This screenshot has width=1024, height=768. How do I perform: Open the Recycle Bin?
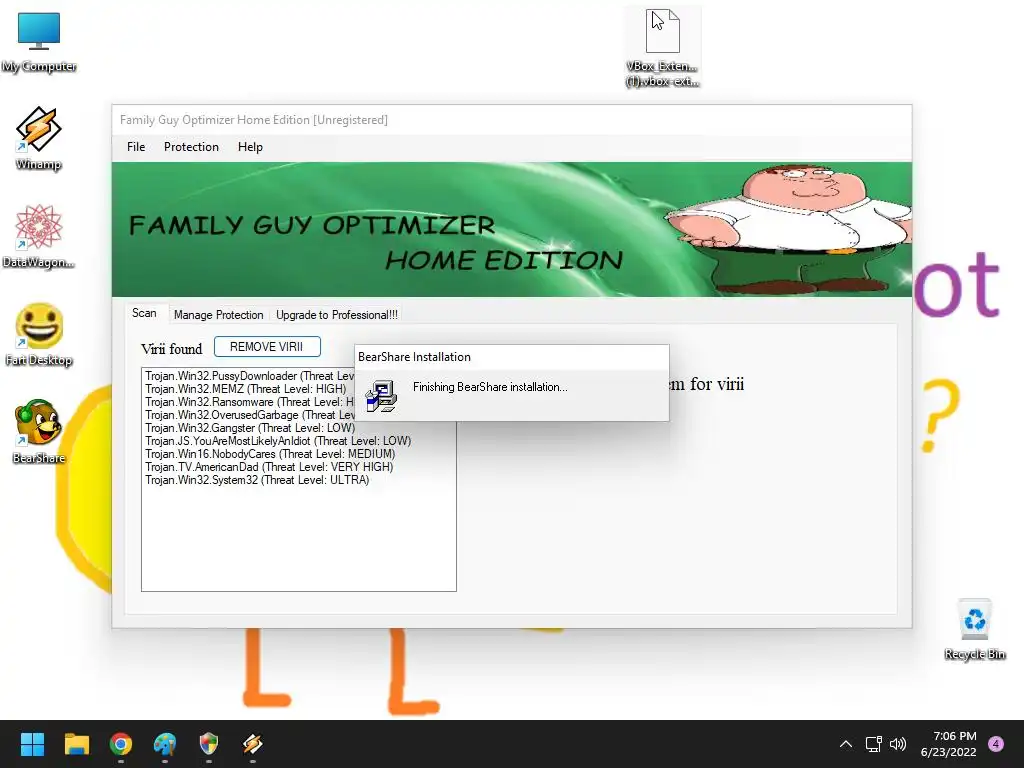click(x=974, y=630)
